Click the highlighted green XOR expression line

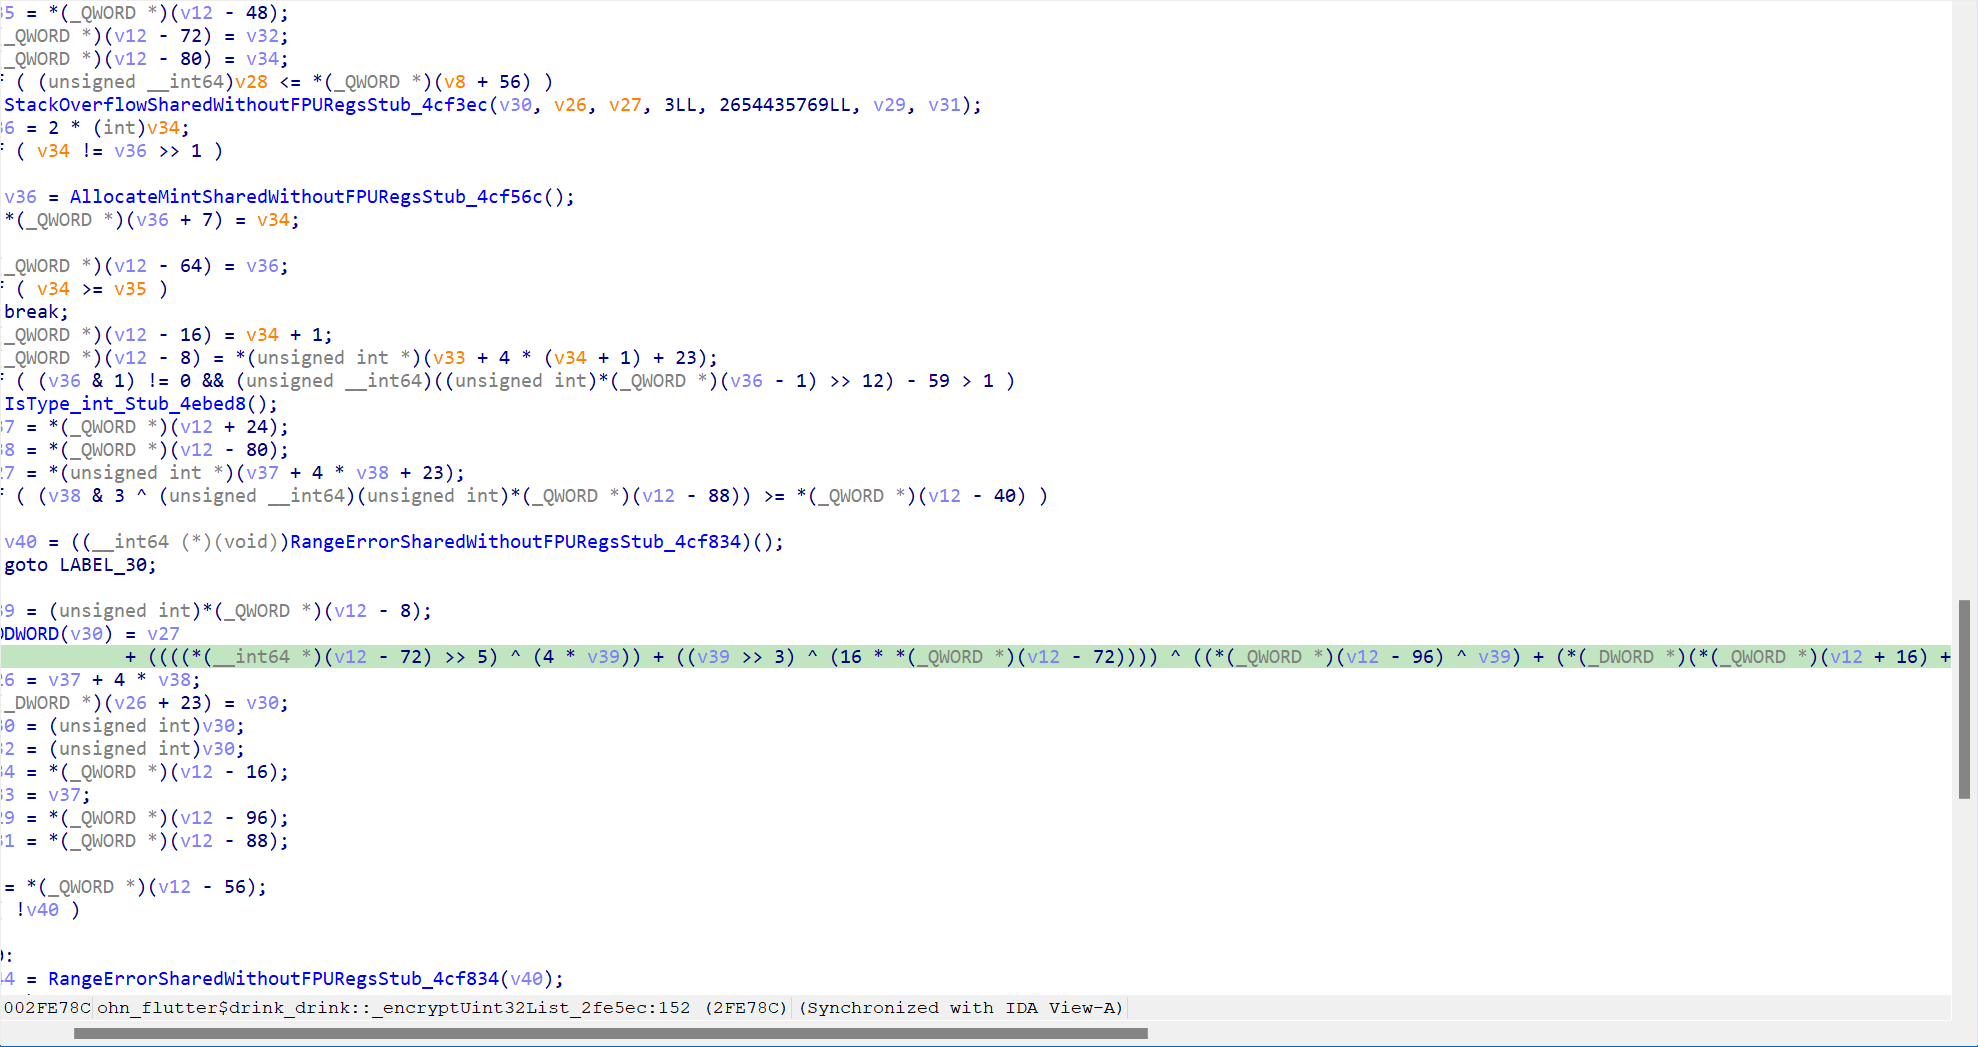tap(975, 657)
